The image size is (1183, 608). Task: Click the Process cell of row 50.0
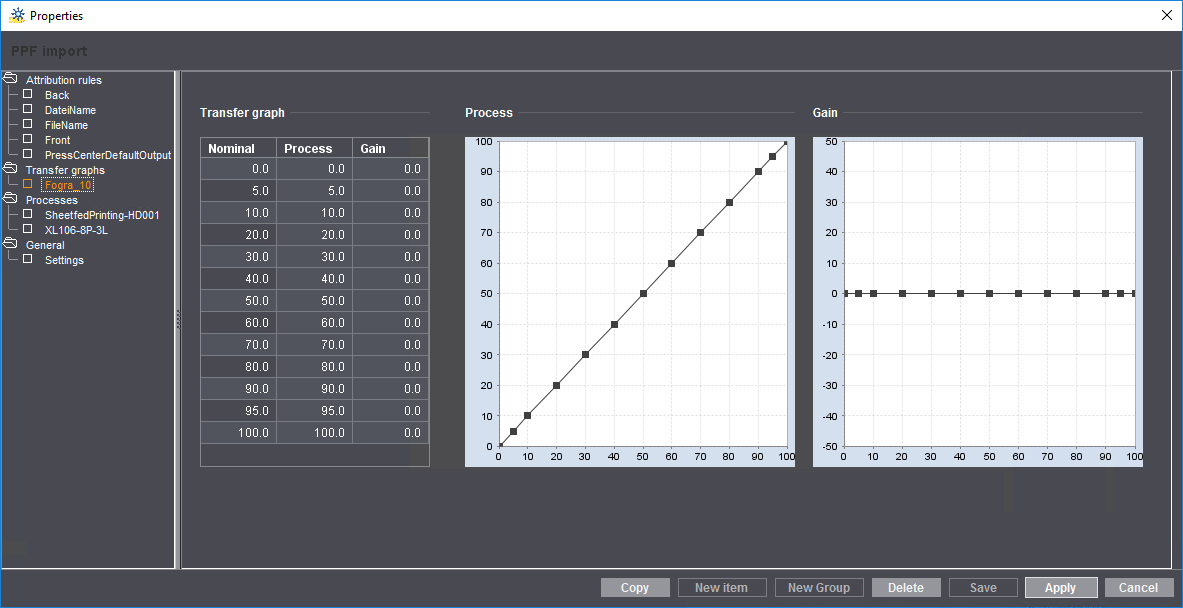(315, 300)
